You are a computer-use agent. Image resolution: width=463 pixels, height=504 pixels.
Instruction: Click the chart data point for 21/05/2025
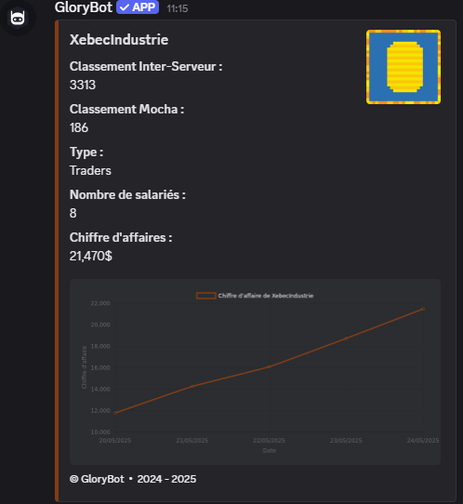[192, 387]
